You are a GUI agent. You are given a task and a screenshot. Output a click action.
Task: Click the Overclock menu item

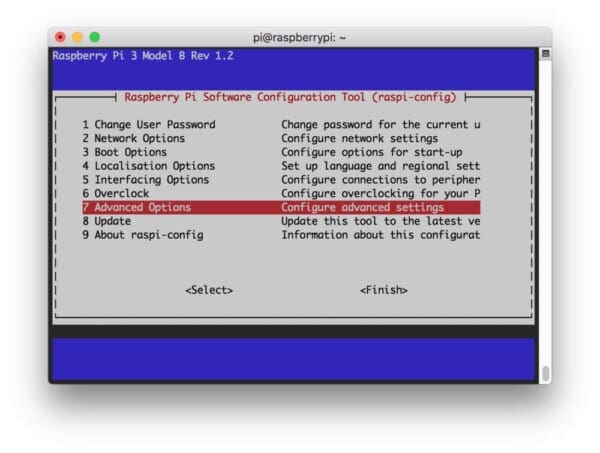[114, 193]
